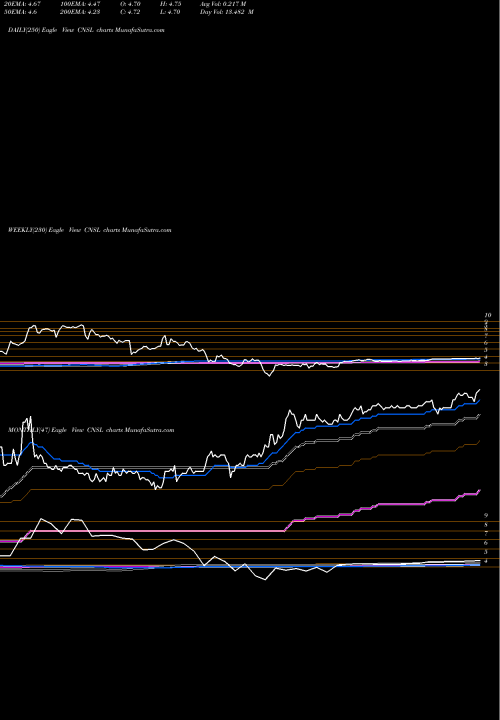
Task: Click the WEEKLY(250) Eagle View chart title
Action: [90, 230]
